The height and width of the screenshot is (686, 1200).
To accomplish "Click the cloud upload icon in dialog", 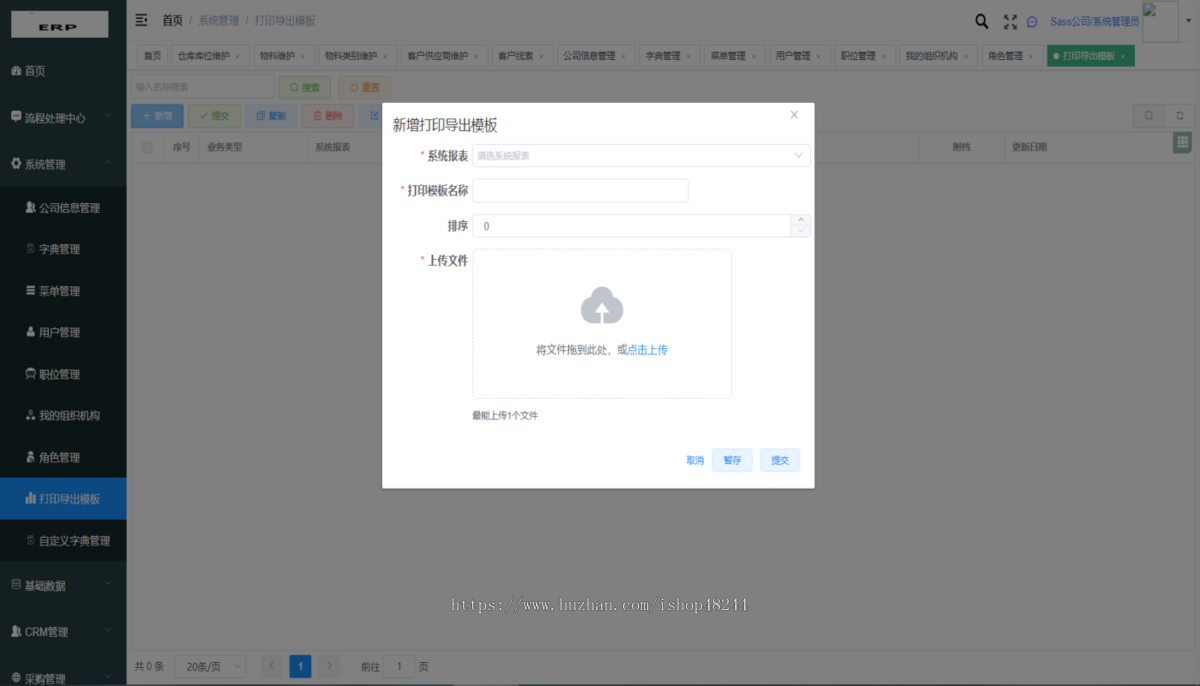I will (x=602, y=306).
